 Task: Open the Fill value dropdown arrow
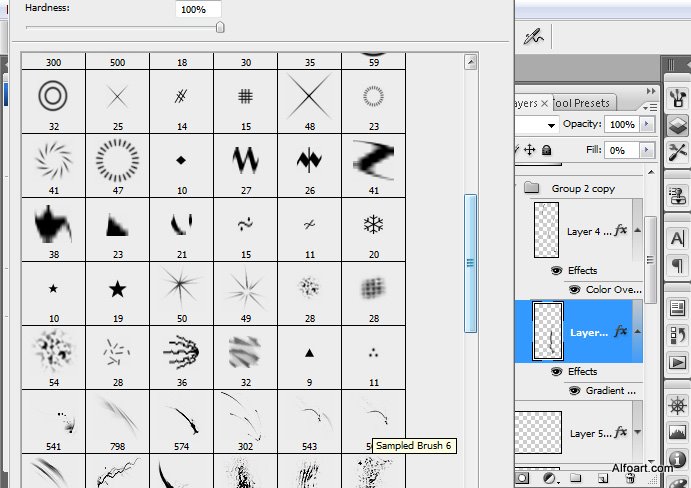pos(648,150)
